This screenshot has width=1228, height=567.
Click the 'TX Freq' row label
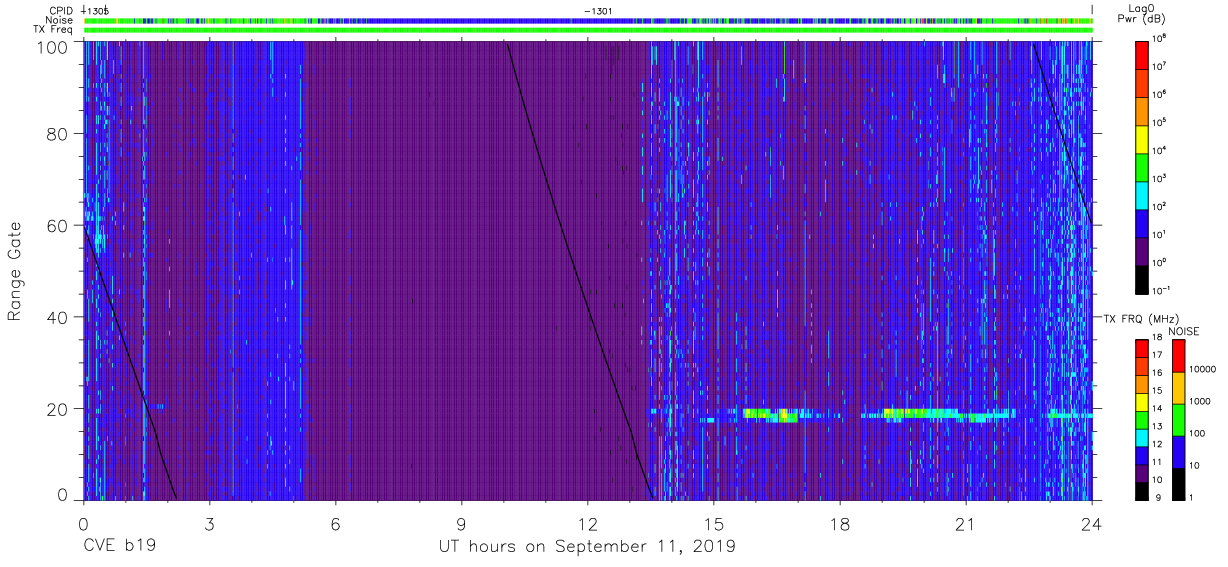(x=54, y=30)
